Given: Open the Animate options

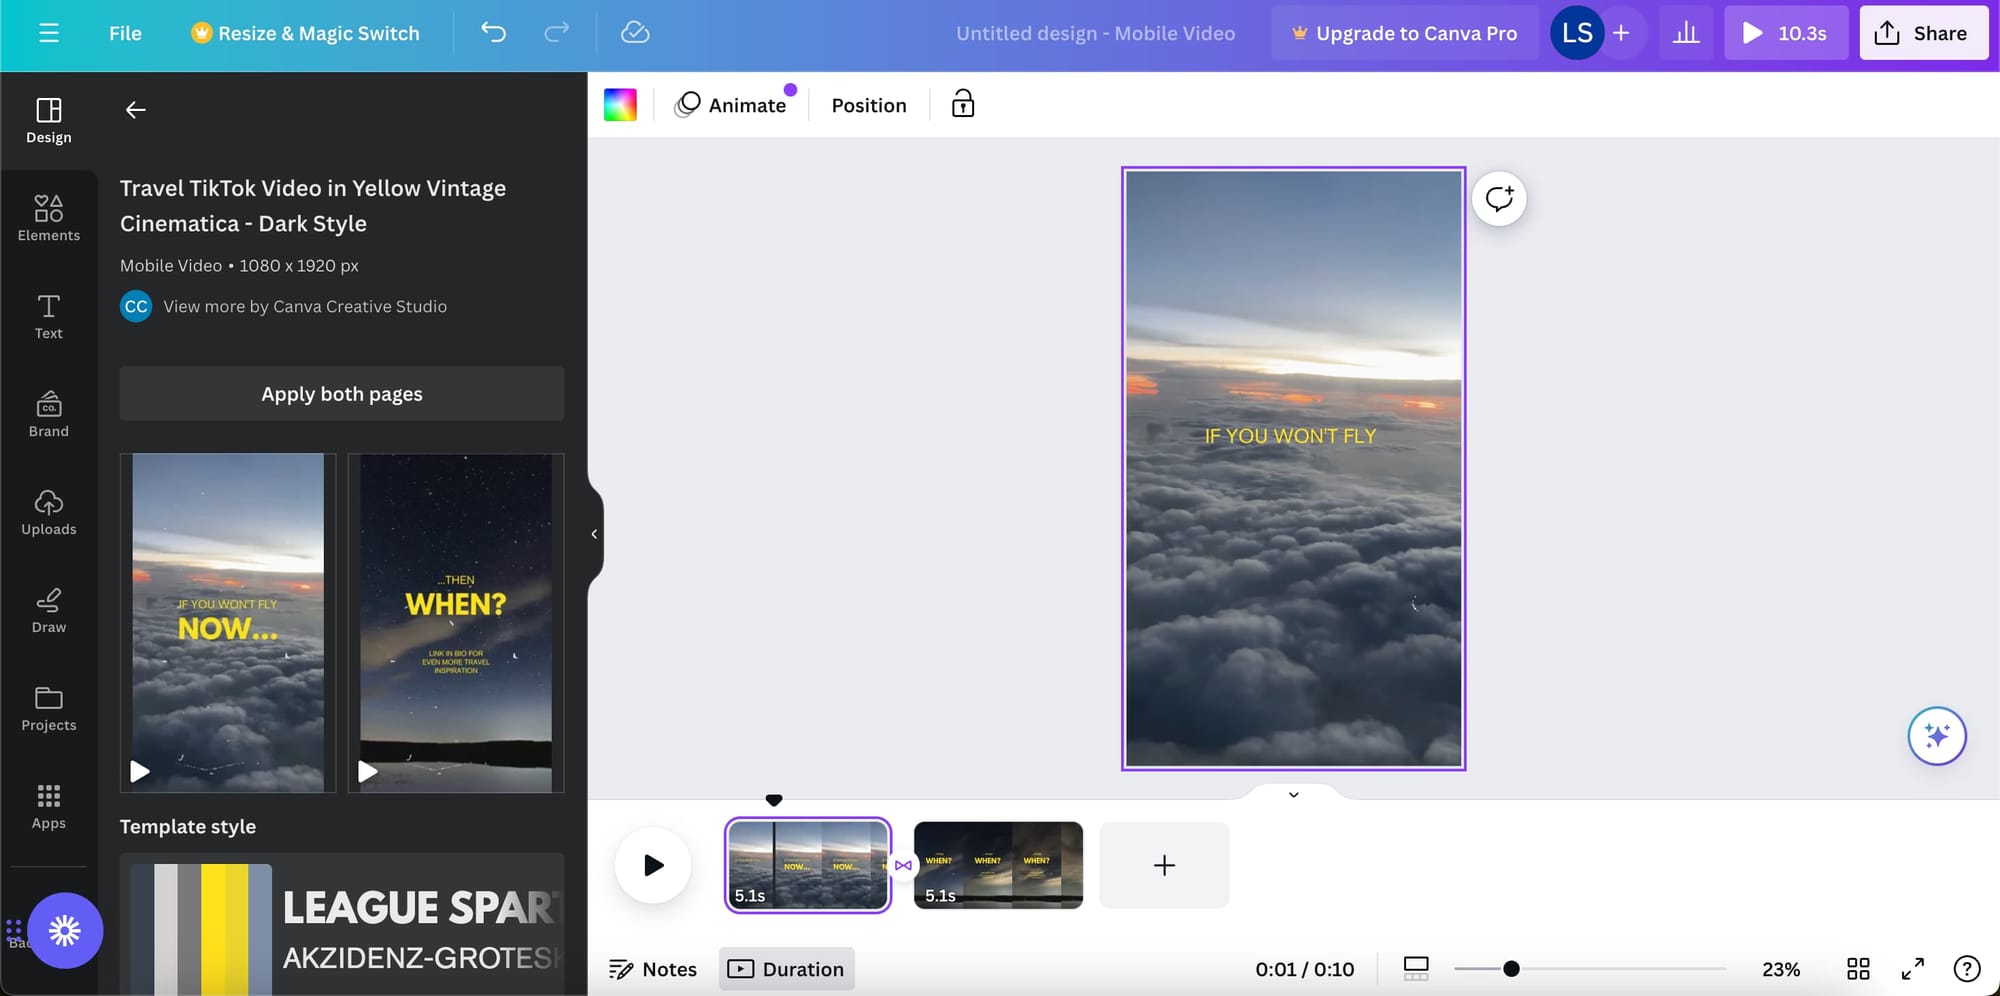Looking at the screenshot, I should click(x=731, y=105).
